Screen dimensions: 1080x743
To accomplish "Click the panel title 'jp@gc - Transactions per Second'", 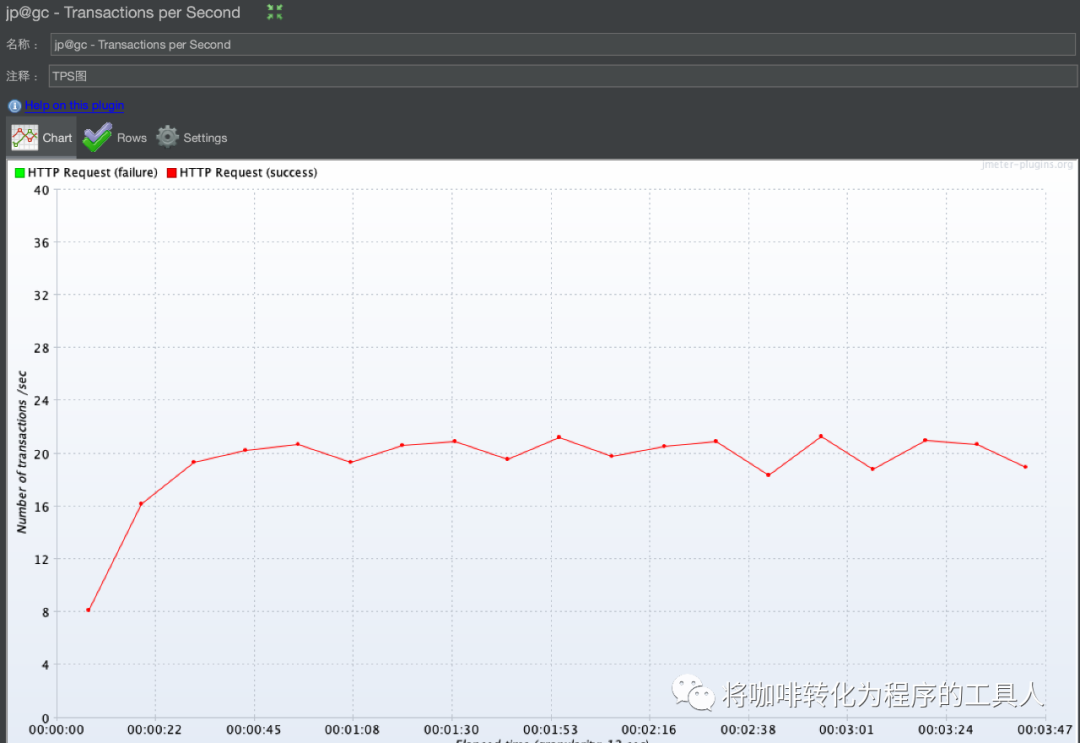I will click(123, 12).
